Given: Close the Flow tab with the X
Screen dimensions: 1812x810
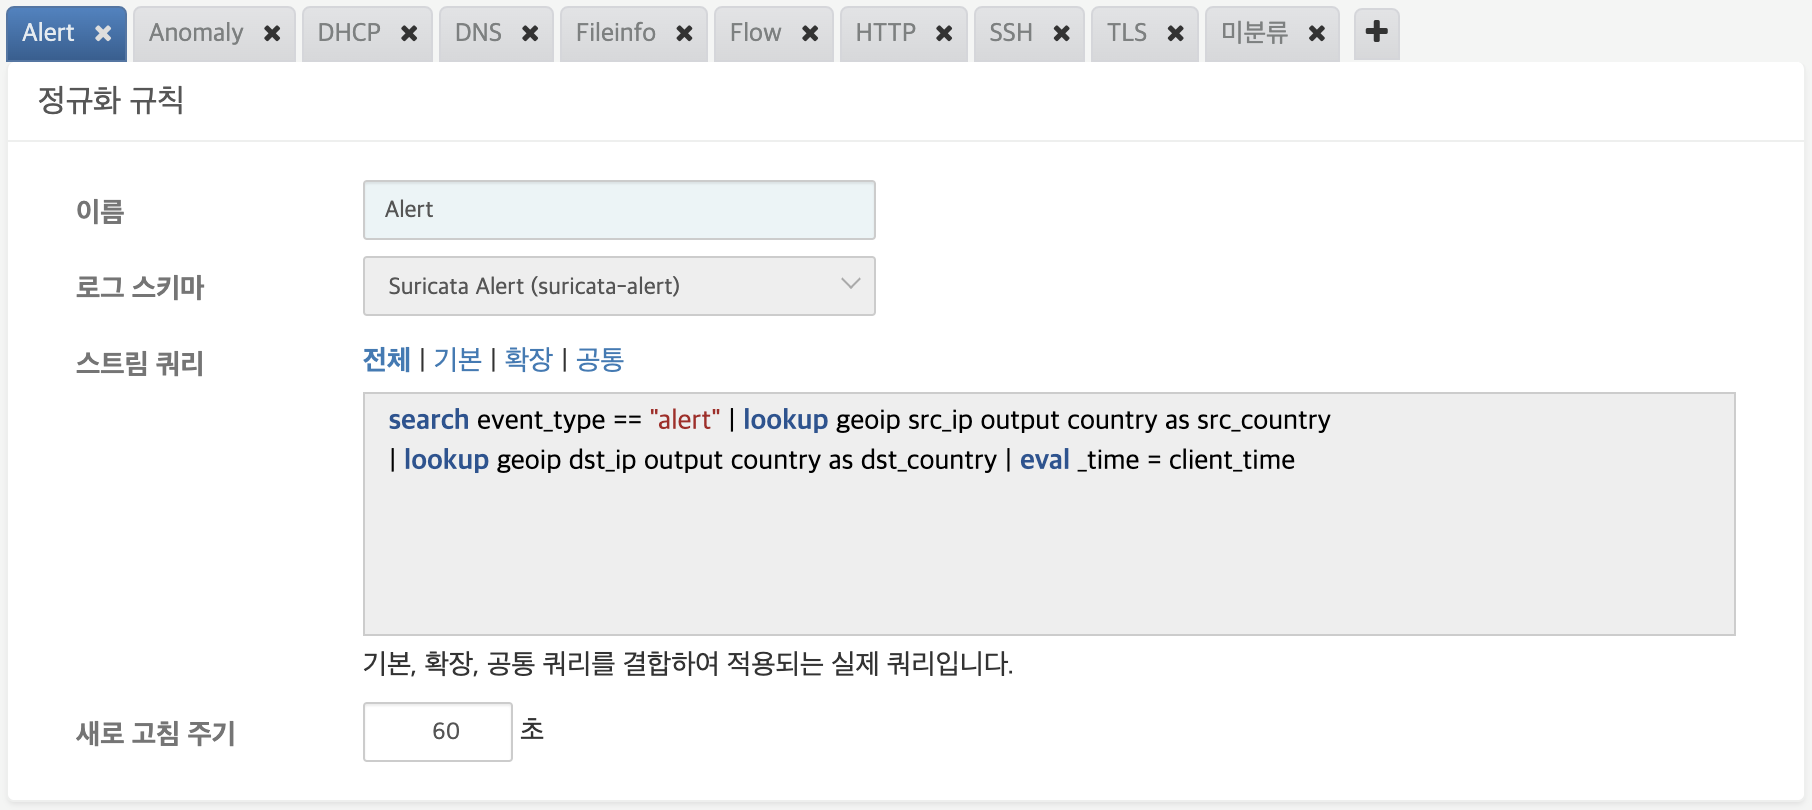Looking at the screenshot, I should [x=810, y=34].
